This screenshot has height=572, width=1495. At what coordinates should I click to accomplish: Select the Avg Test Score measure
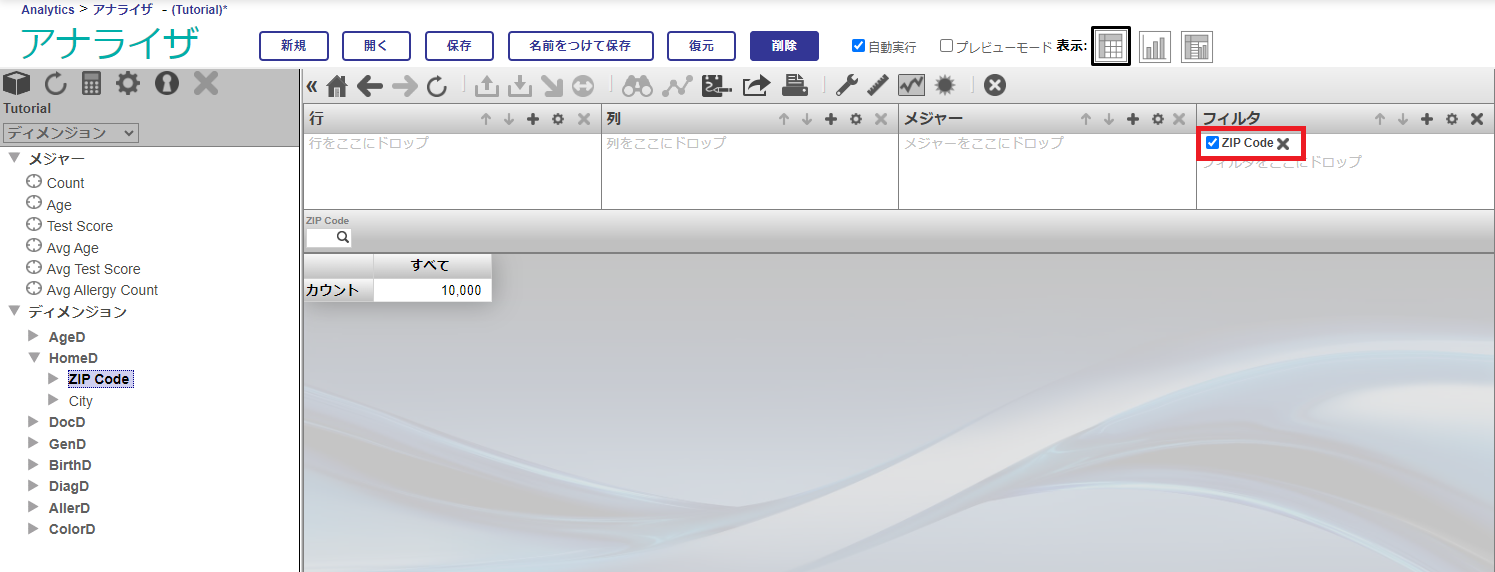point(93,269)
